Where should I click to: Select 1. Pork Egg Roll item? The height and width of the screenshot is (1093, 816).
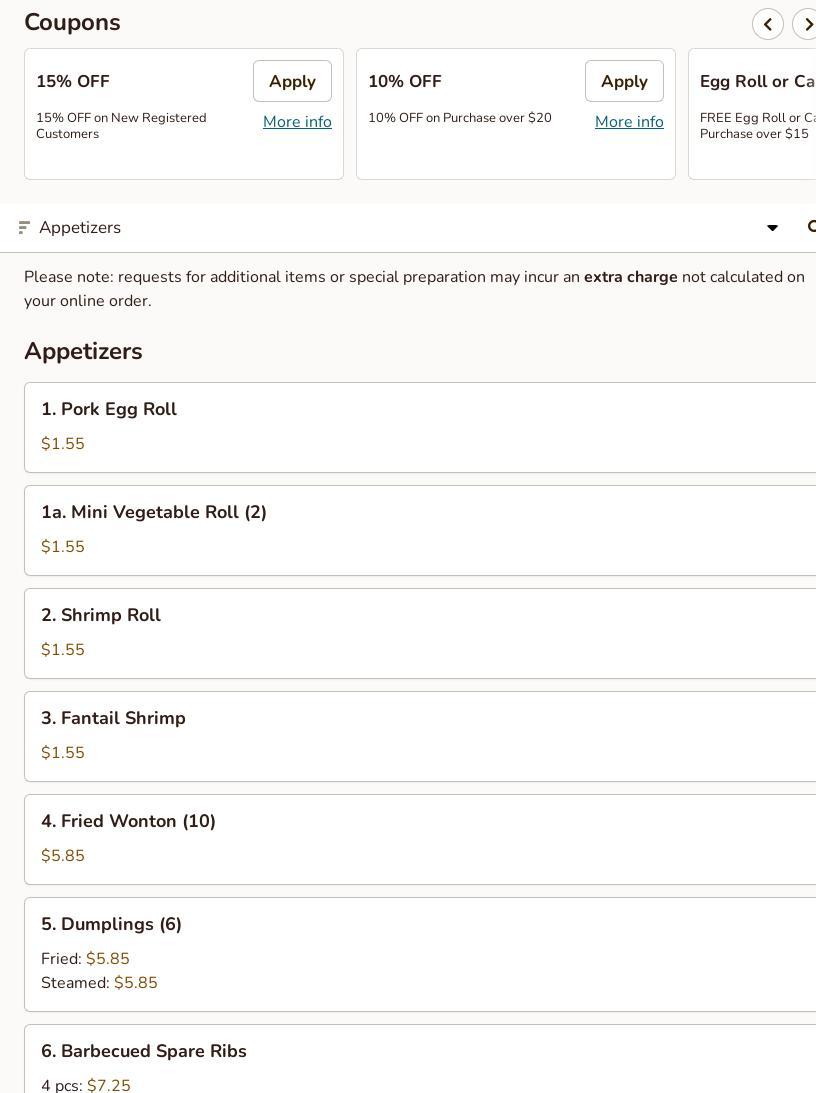pyautogui.click(x=420, y=427)
